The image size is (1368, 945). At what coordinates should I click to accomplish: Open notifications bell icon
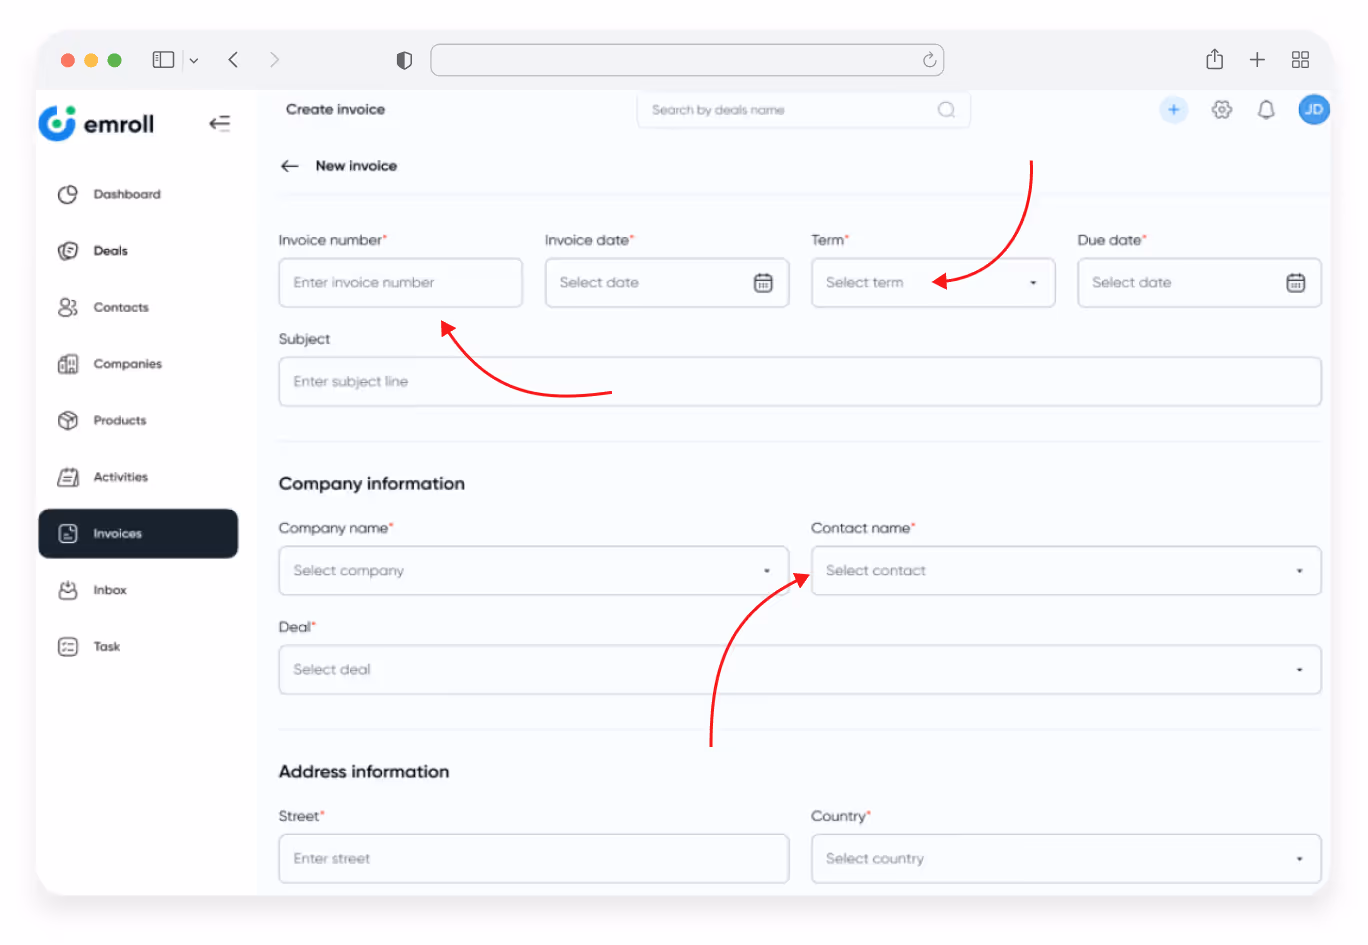point(1266,109)
